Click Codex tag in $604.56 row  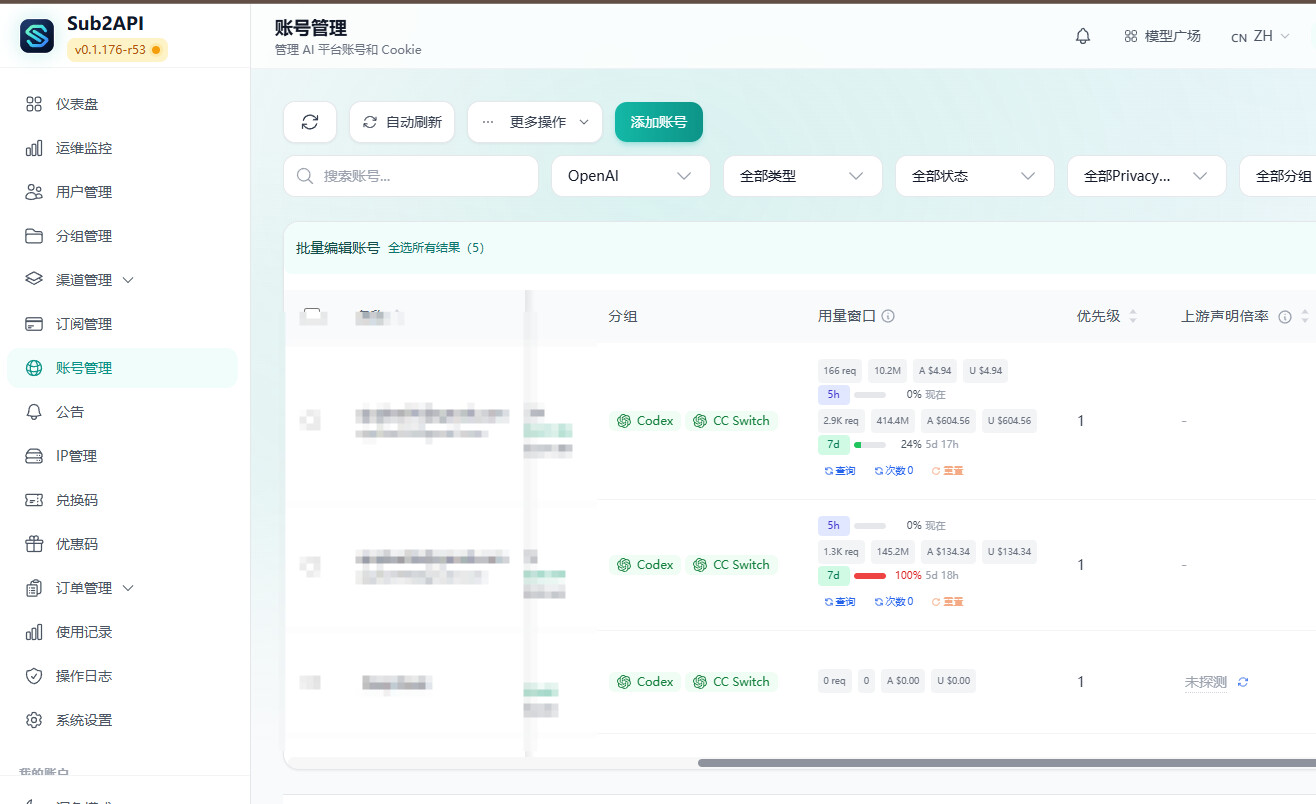coord(645,421)
